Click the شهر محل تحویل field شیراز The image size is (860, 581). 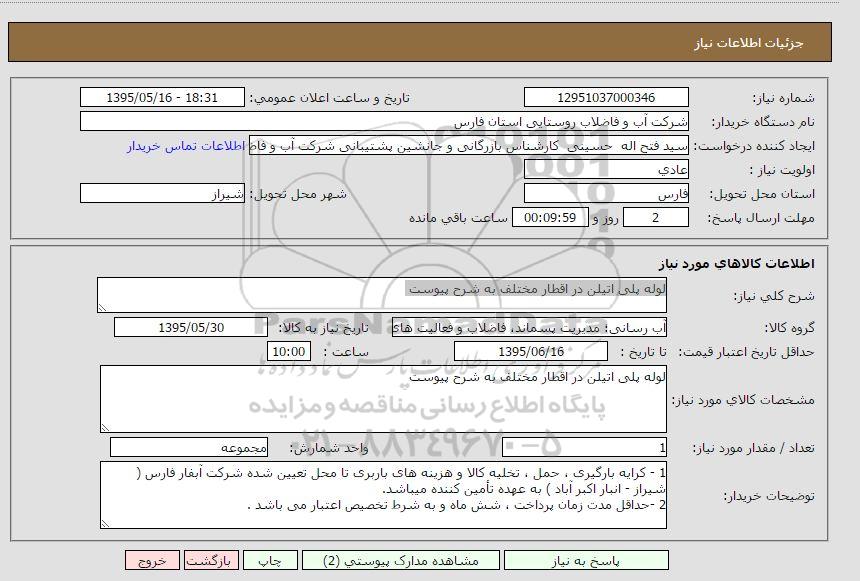[162, 194]
